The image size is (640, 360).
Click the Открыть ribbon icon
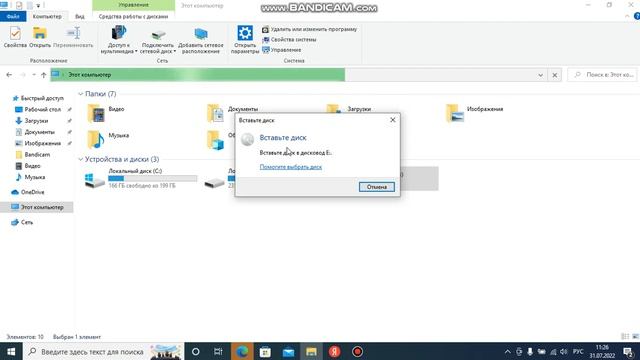point(40,37)
